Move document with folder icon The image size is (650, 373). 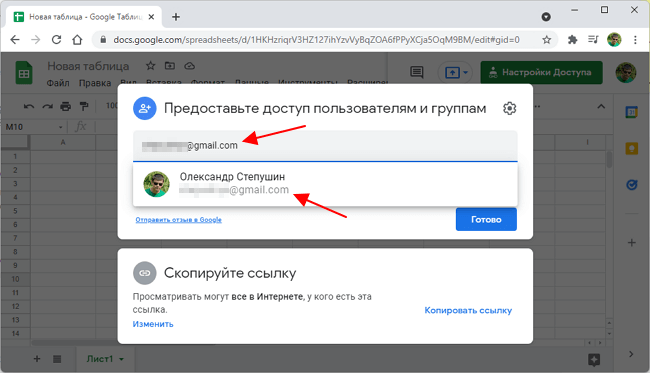tap(170, 65)
